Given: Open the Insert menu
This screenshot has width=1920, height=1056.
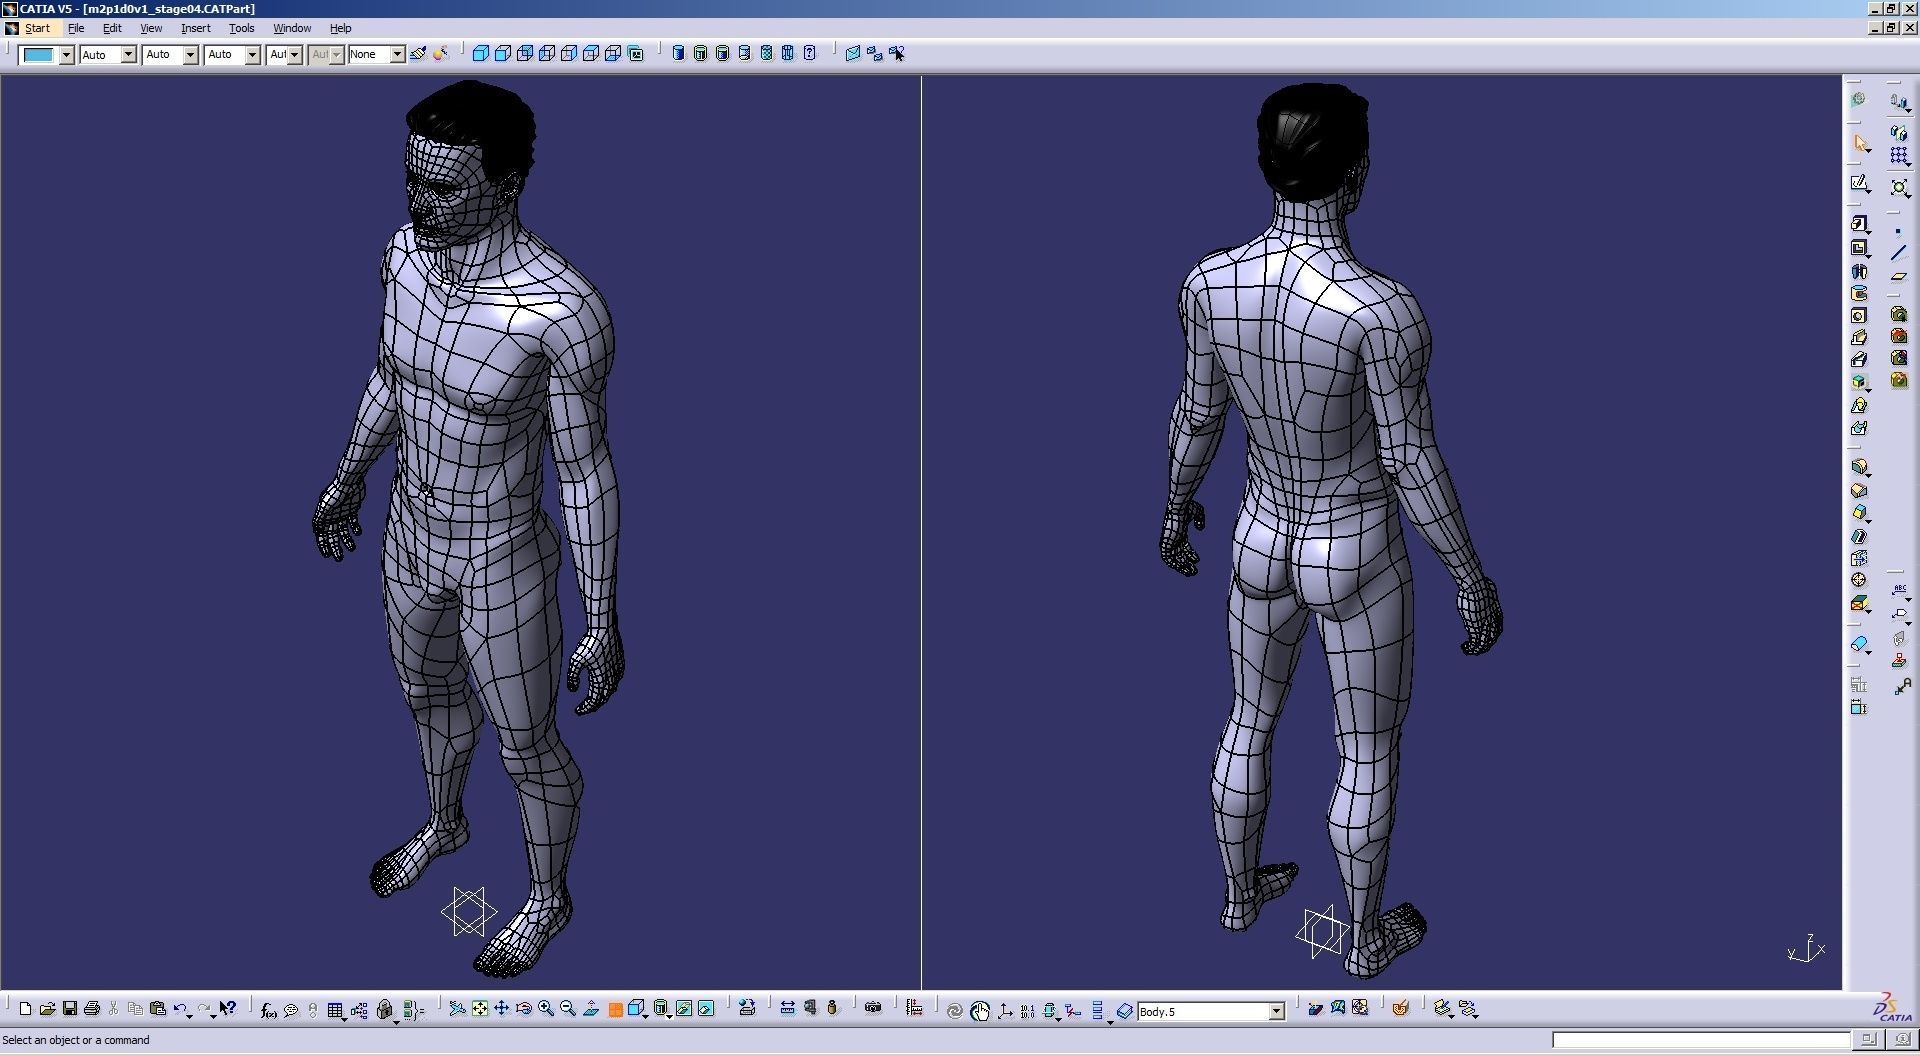Looking at the screenshot, I should tap(195, 28).
